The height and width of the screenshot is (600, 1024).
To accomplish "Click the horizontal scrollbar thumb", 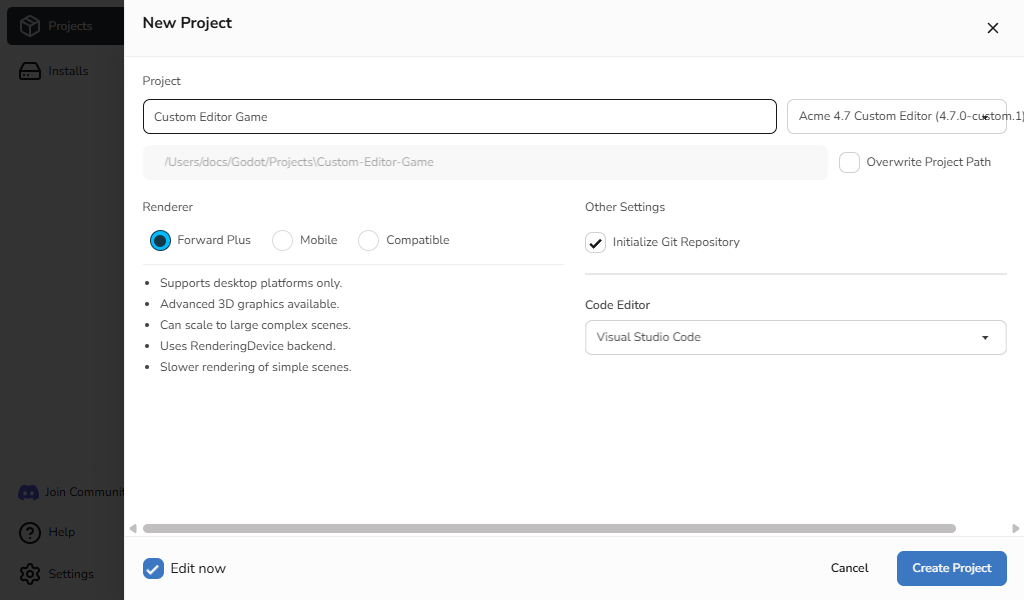I will point(549,529).
